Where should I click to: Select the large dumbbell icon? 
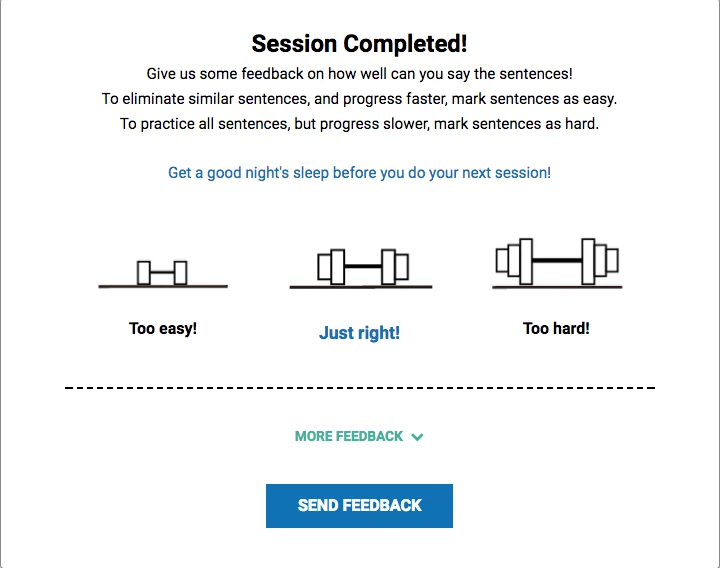(x=557, y=261)
